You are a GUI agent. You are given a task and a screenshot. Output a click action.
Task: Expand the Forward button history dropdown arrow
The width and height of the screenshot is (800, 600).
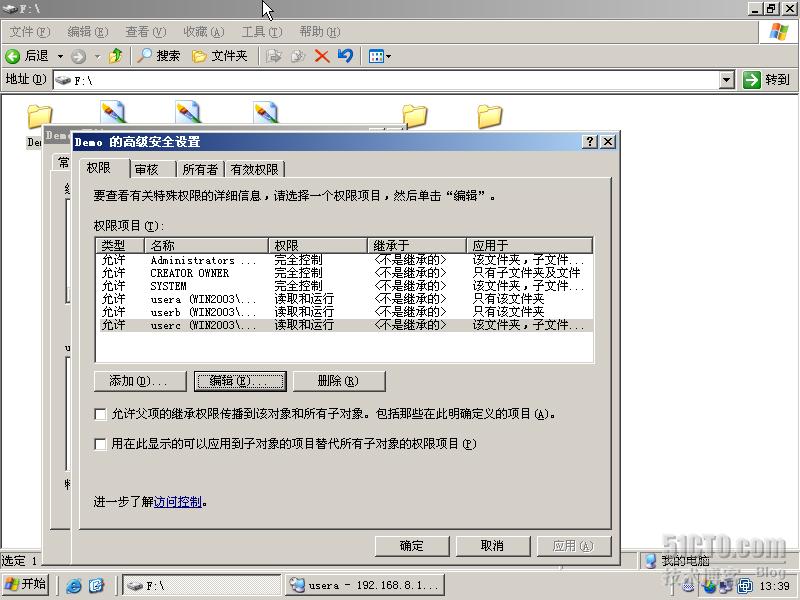(x=97, y=56)
